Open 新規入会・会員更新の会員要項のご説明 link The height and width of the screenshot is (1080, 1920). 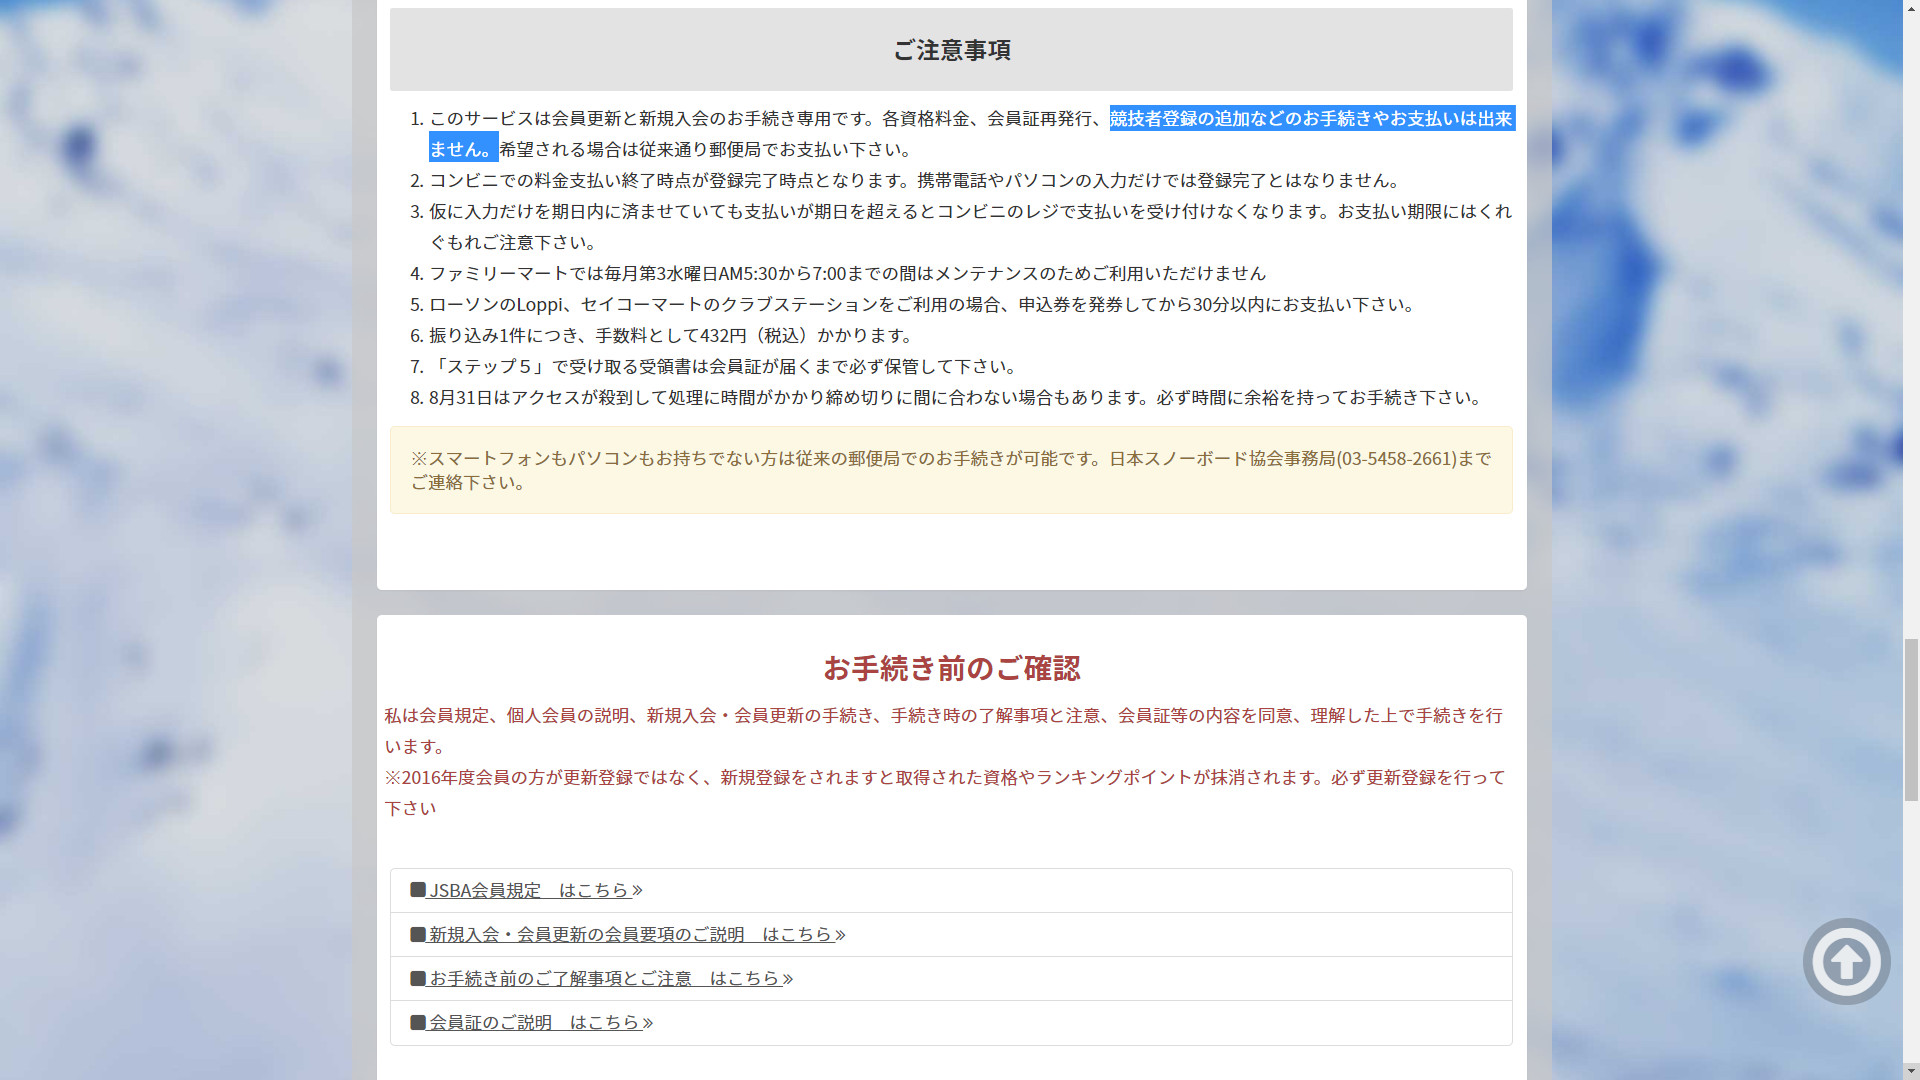(x=630, y=934)
